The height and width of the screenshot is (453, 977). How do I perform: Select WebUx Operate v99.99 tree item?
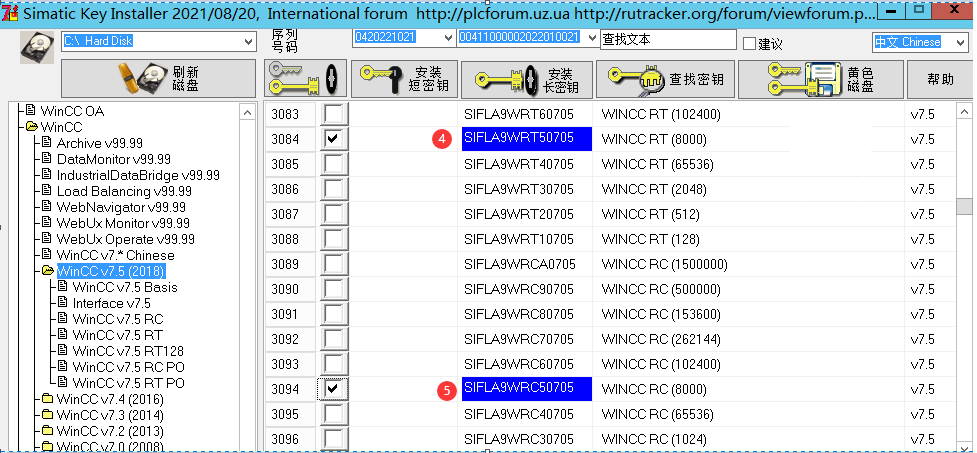[x=125, y=239]
